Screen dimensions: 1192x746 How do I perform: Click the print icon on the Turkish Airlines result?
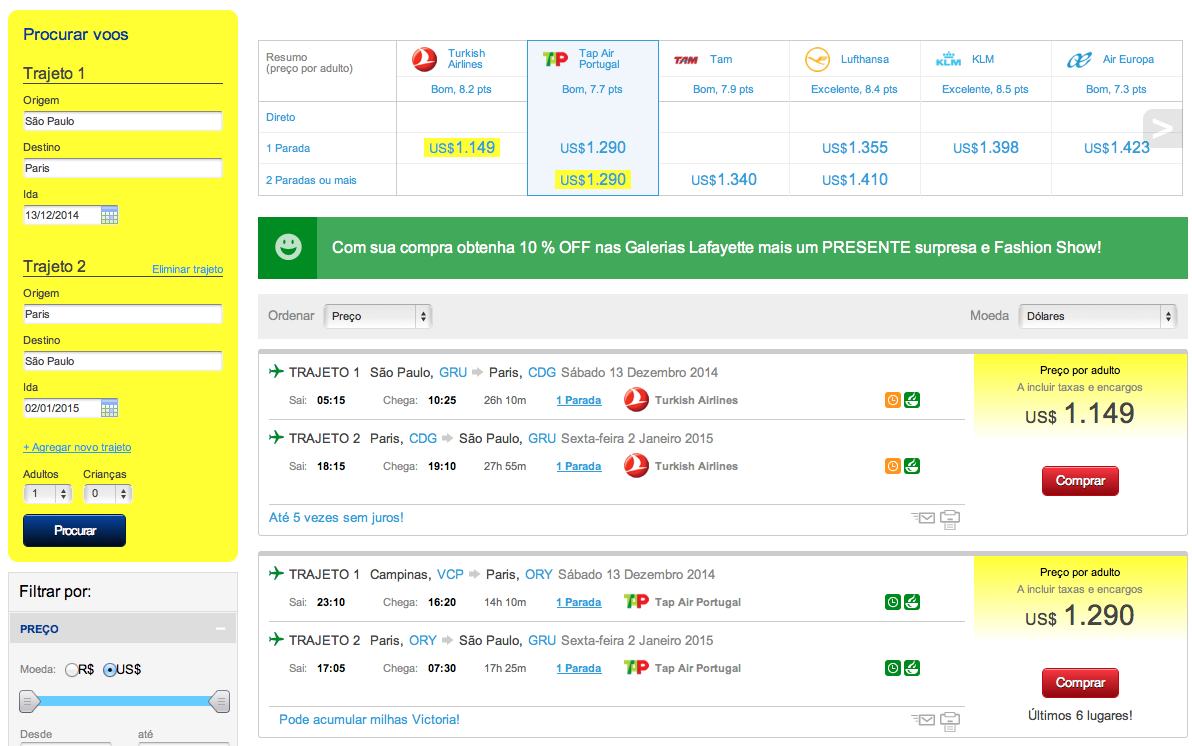pos(950,518)
